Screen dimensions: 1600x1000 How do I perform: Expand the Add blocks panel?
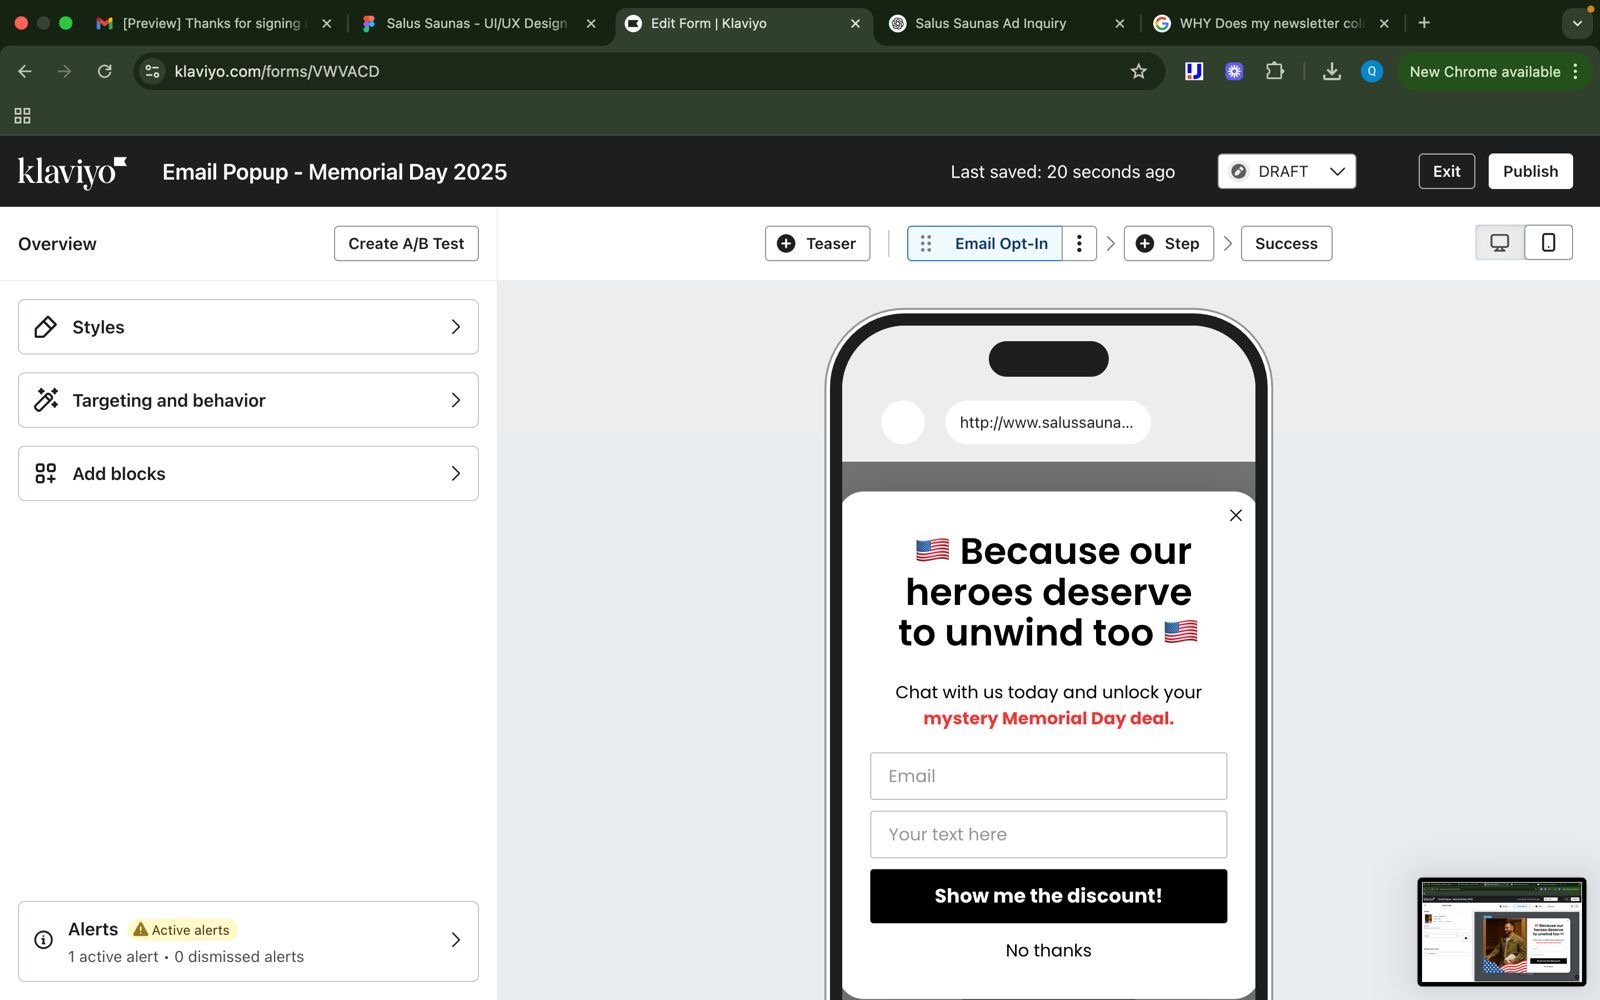click(x=248, y=474)
